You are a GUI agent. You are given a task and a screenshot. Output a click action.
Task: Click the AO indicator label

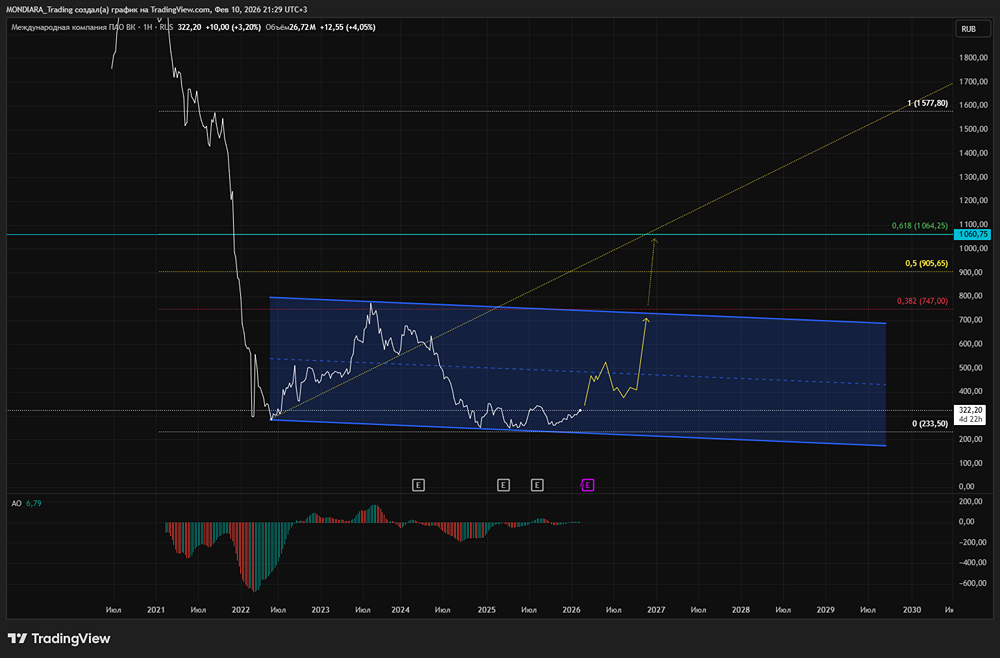click(17, 504)
